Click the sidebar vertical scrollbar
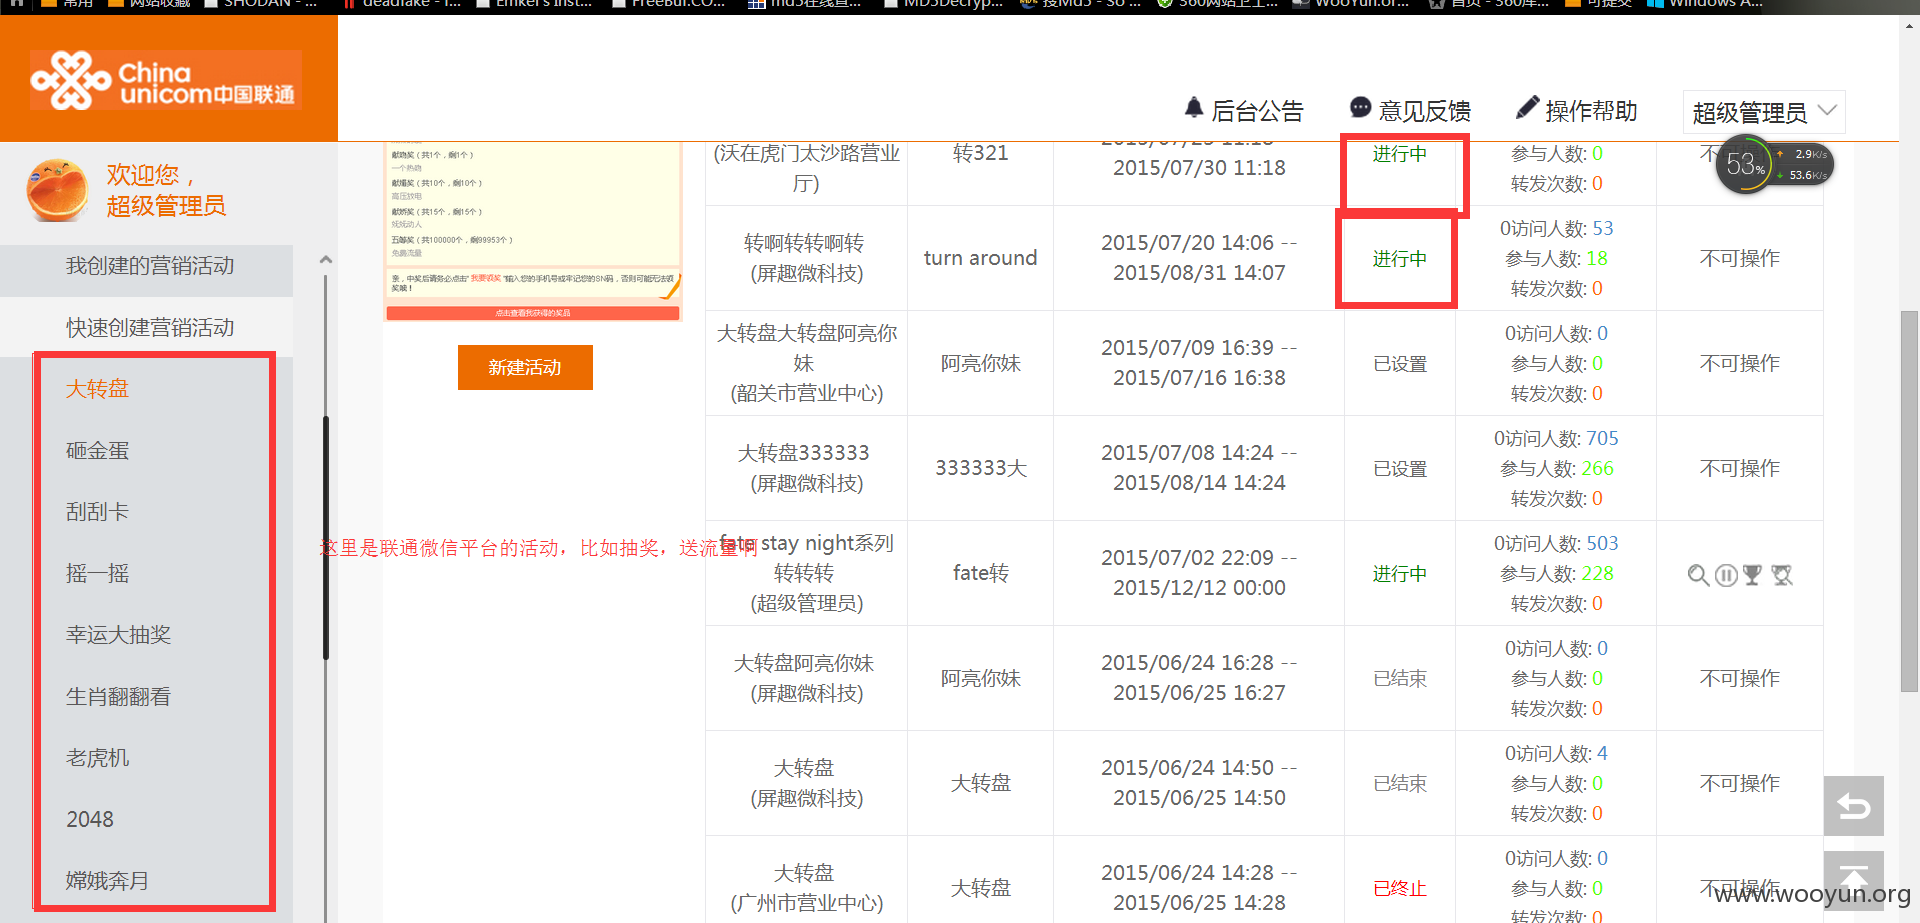This screenshot has width=1920, height=923. (x=326, y=537)
